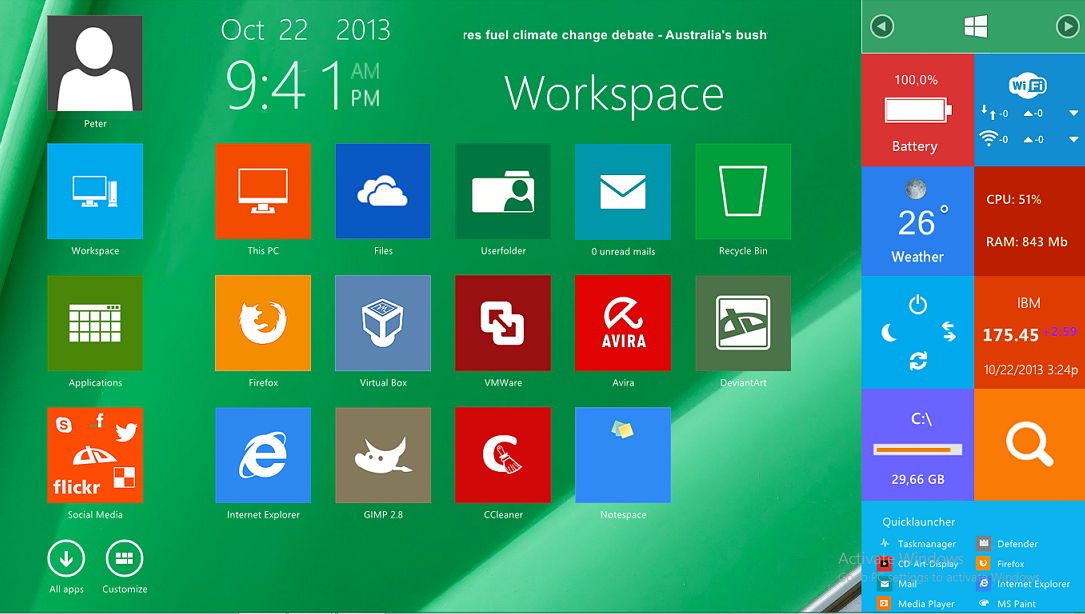Launch the Virtual Box tile
This screenshot has width=1085, height=614.
[383, 323]
